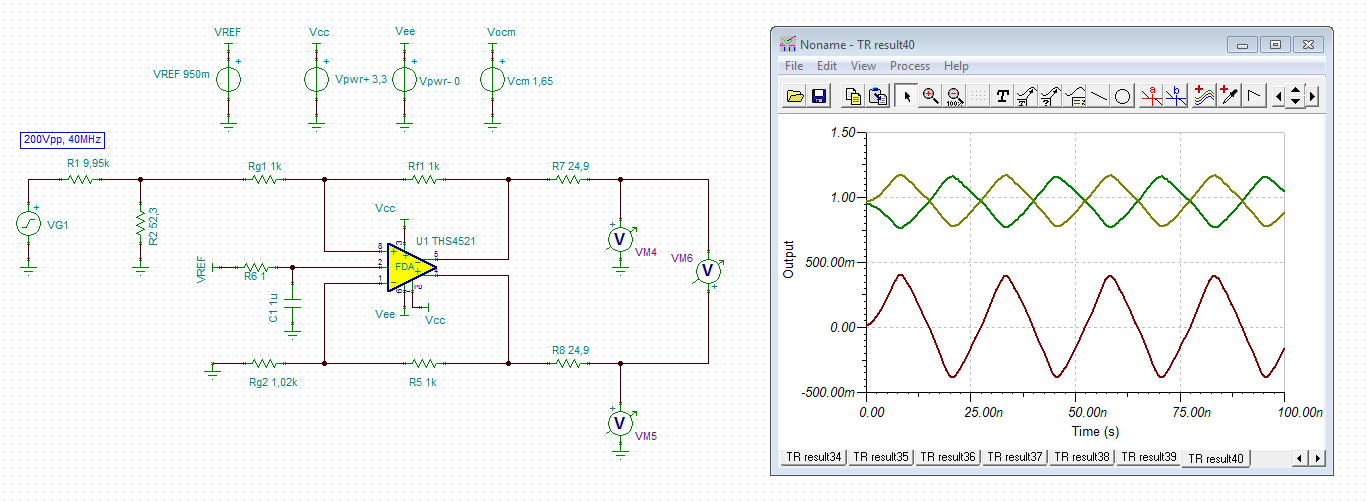Open the View menu

pos(863,66)
